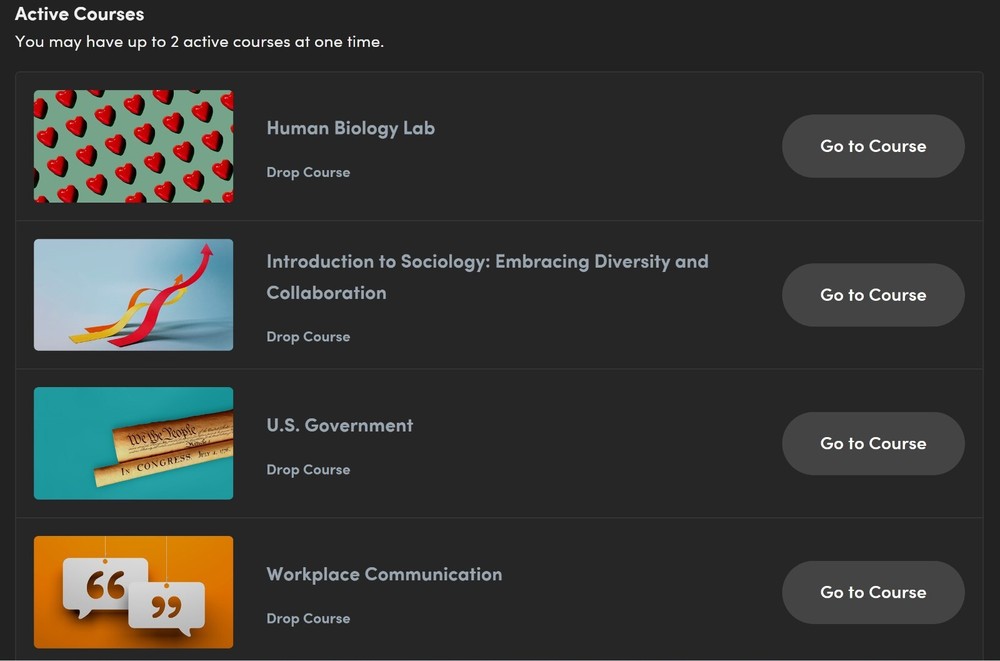Click Go to Course for Workplace Communication
The image size is (1000, 661).
tap(872, 592)
